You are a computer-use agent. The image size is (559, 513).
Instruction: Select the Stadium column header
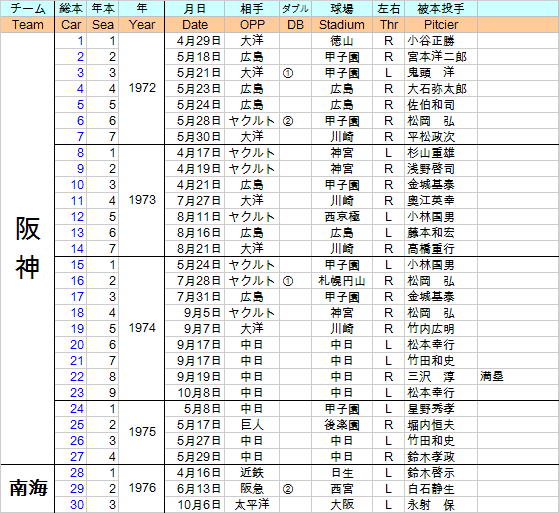tap(342, 25)
